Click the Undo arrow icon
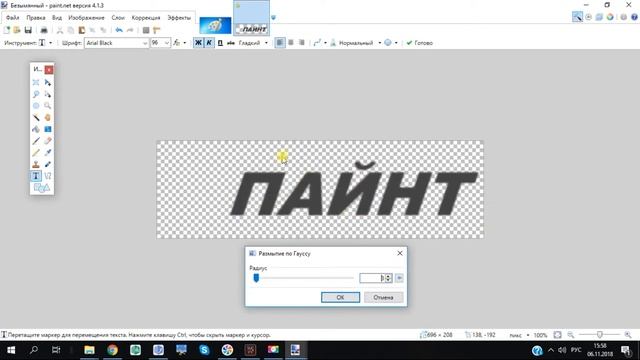This screenshot has width=640, height=360. [119, 30]
